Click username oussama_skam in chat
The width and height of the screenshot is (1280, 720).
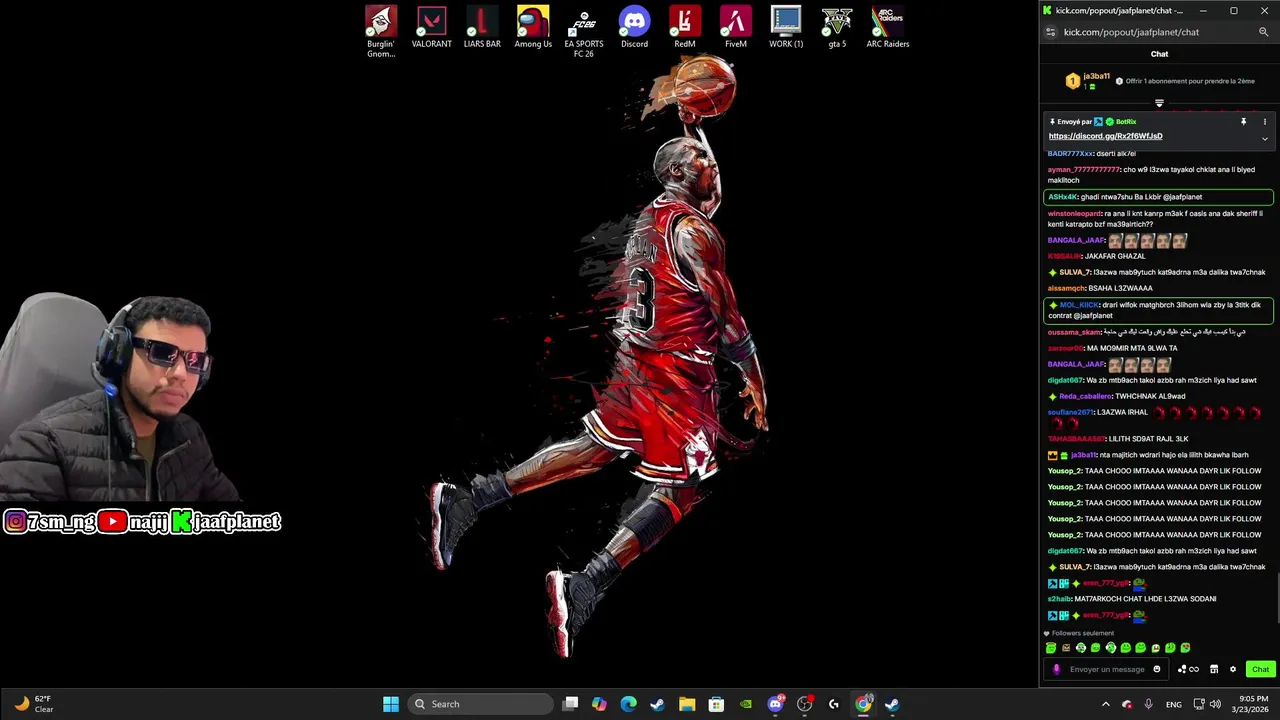click(x=1074, y=332)
